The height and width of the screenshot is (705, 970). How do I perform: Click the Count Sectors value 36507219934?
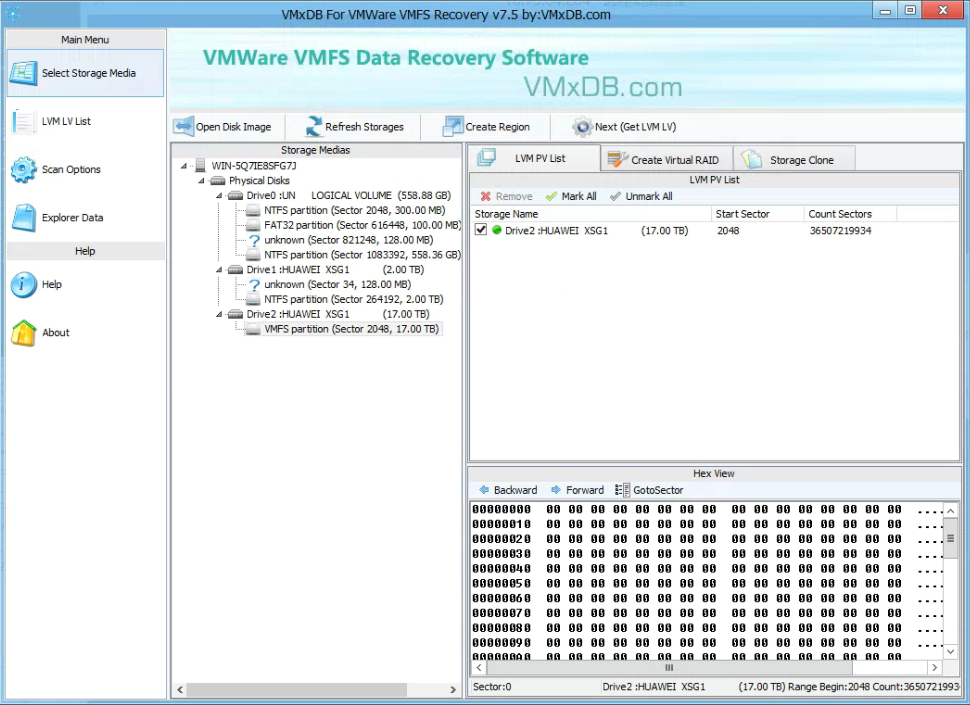(840, 231)
